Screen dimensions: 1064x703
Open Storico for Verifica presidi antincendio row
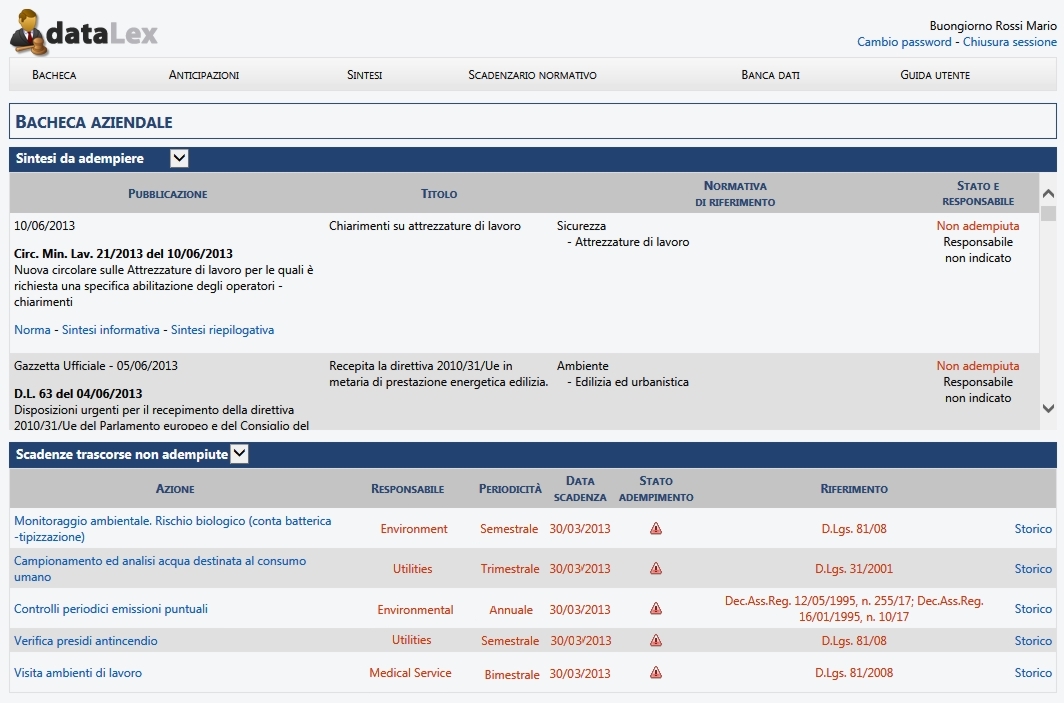(x=1033, y=641)
